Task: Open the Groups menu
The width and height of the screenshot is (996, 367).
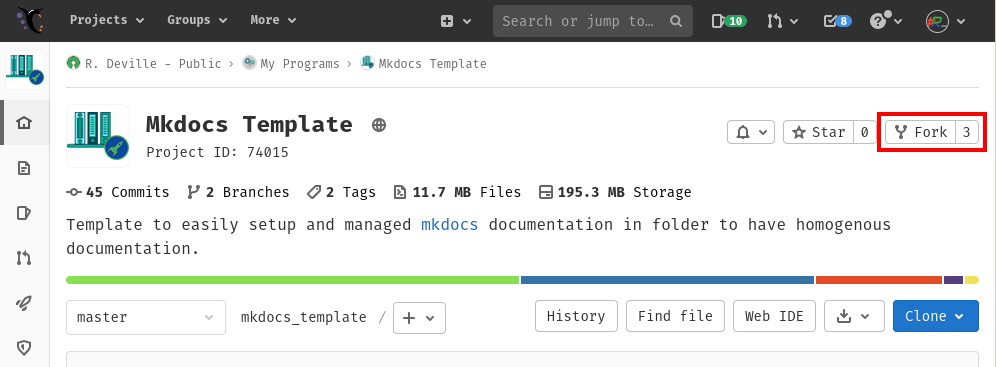Action: [197, 20]
